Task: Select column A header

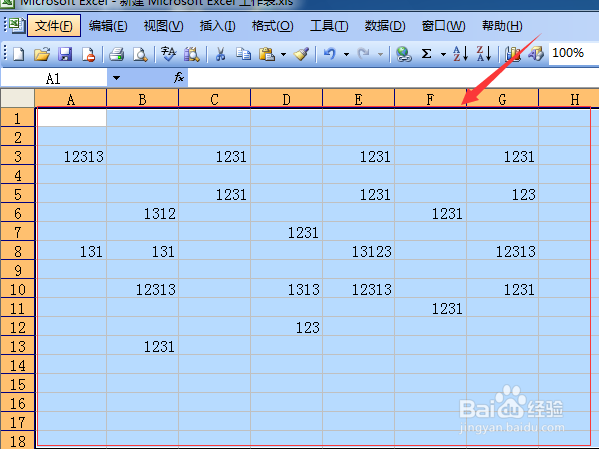Action: [x=71, y=99]
